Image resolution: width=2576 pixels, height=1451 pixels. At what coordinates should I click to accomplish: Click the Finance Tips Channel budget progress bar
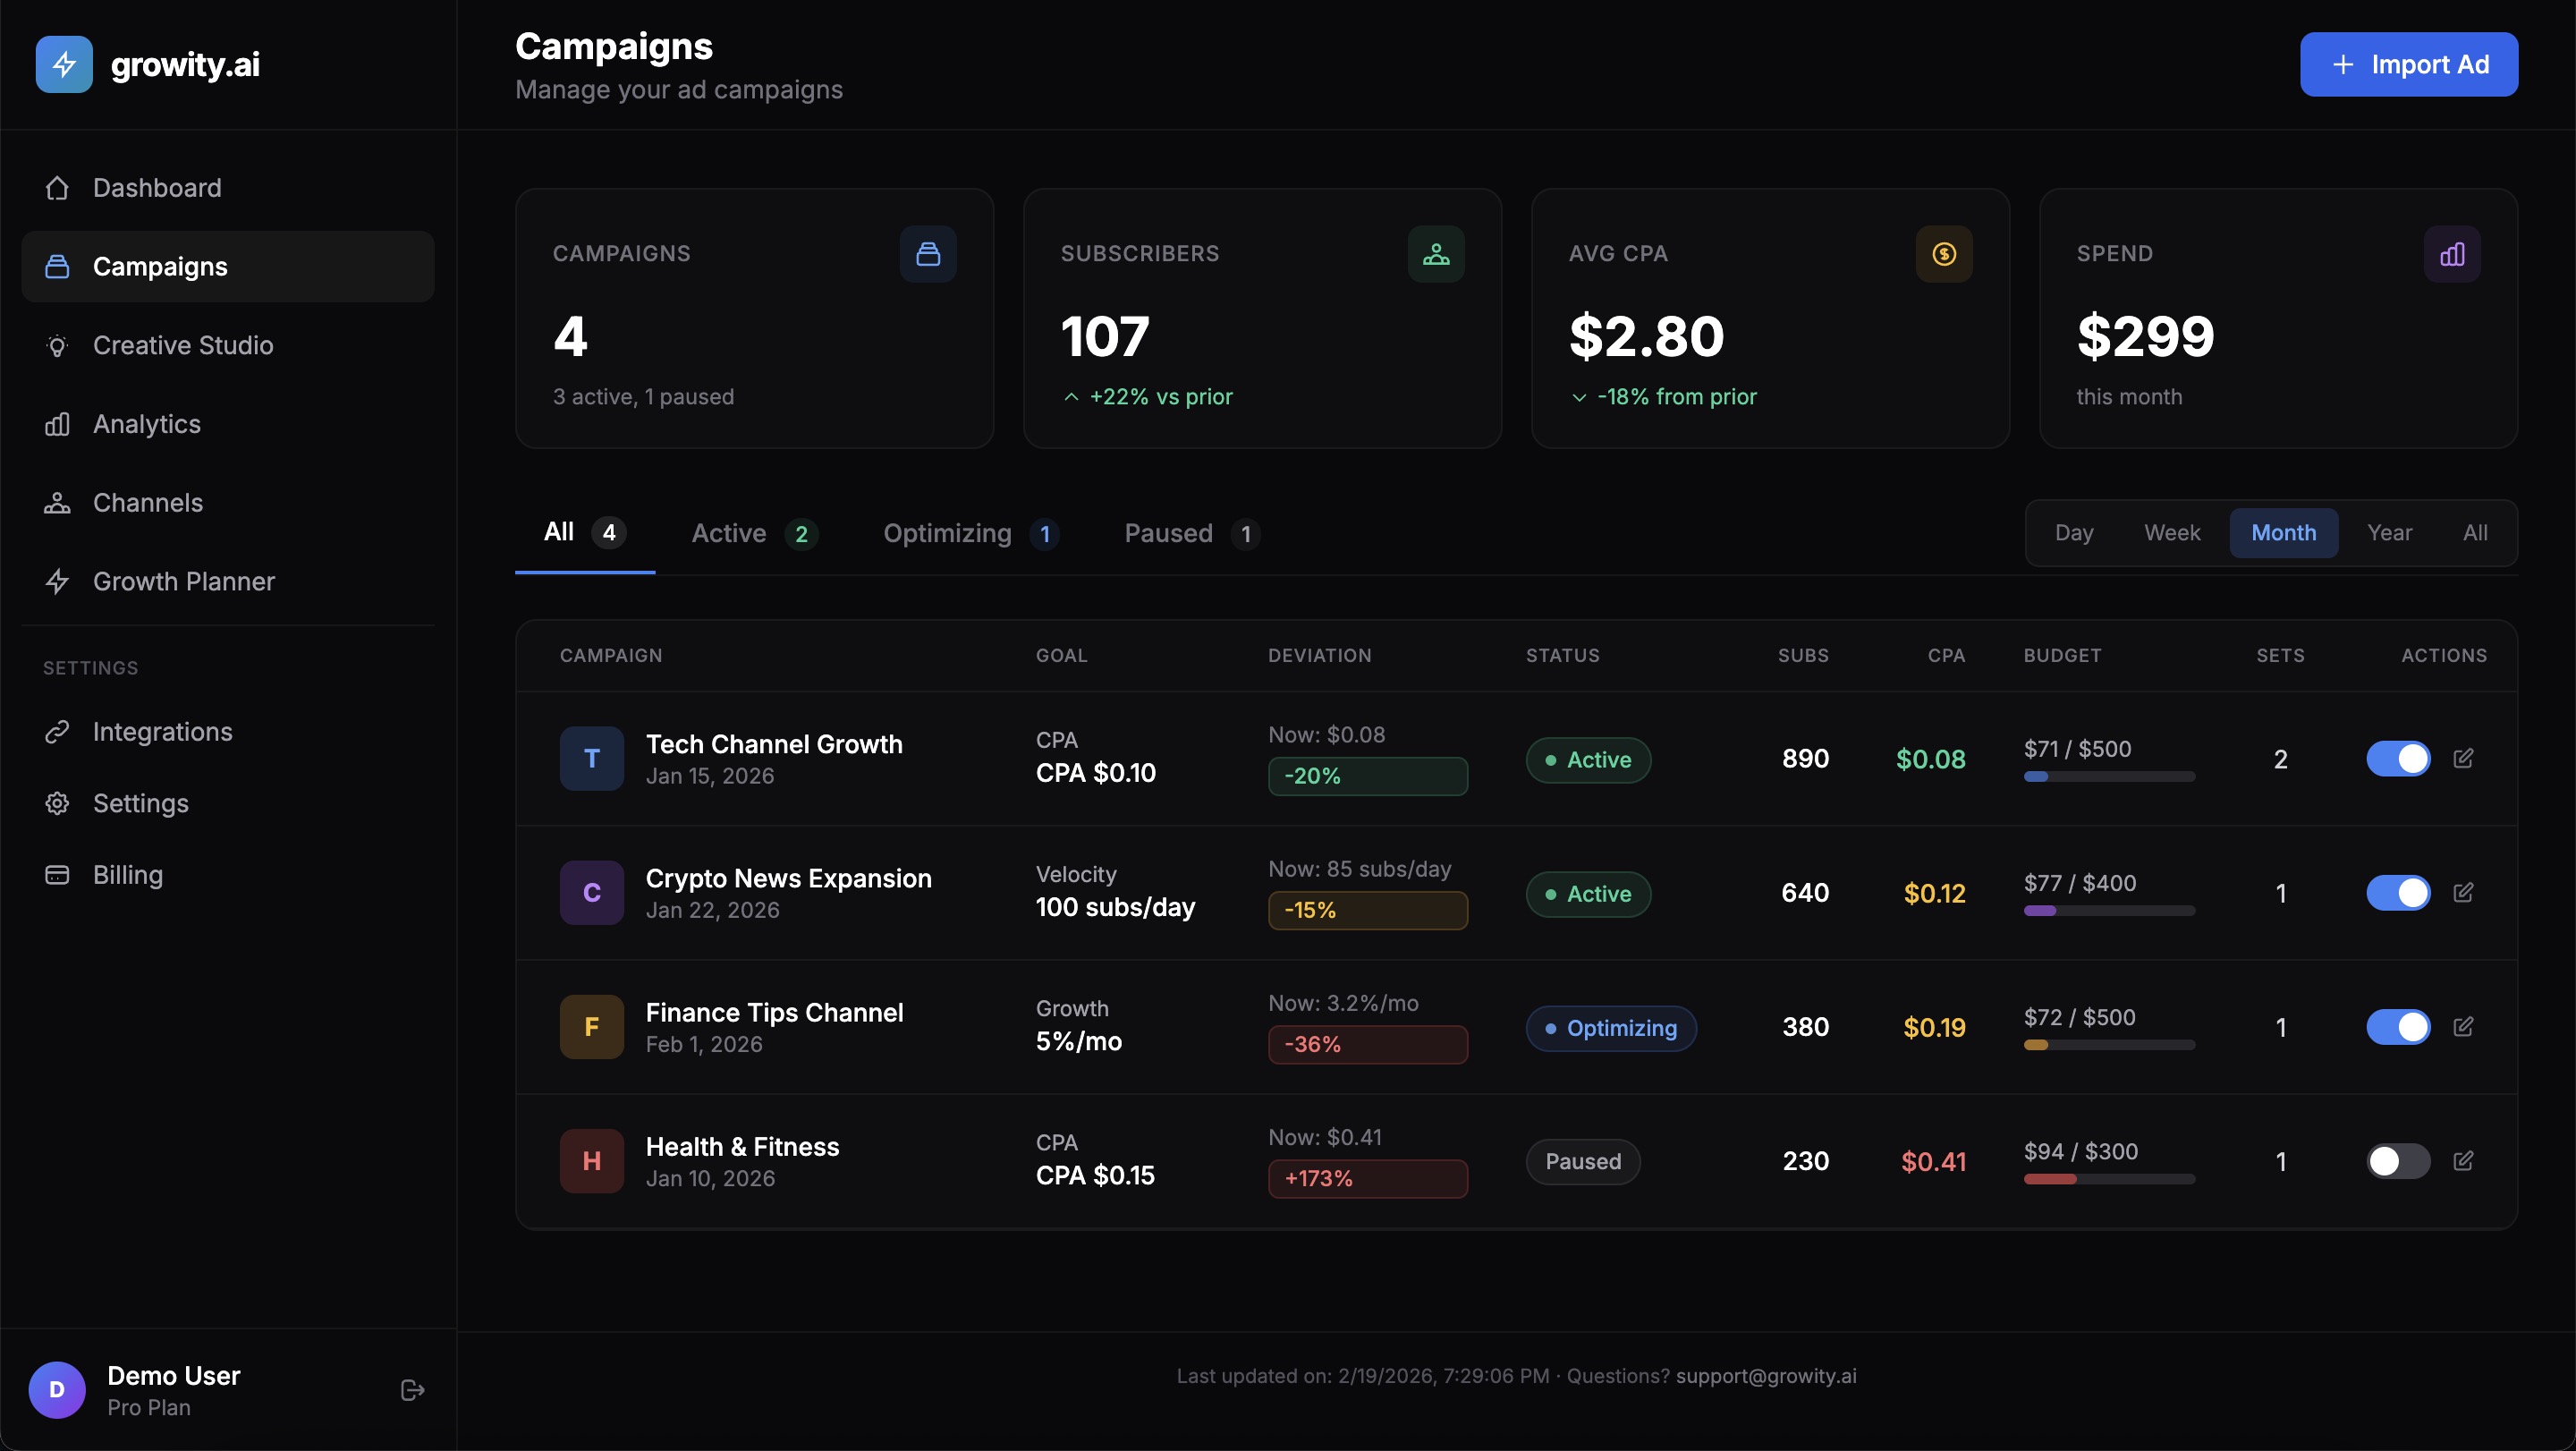2107,1047
